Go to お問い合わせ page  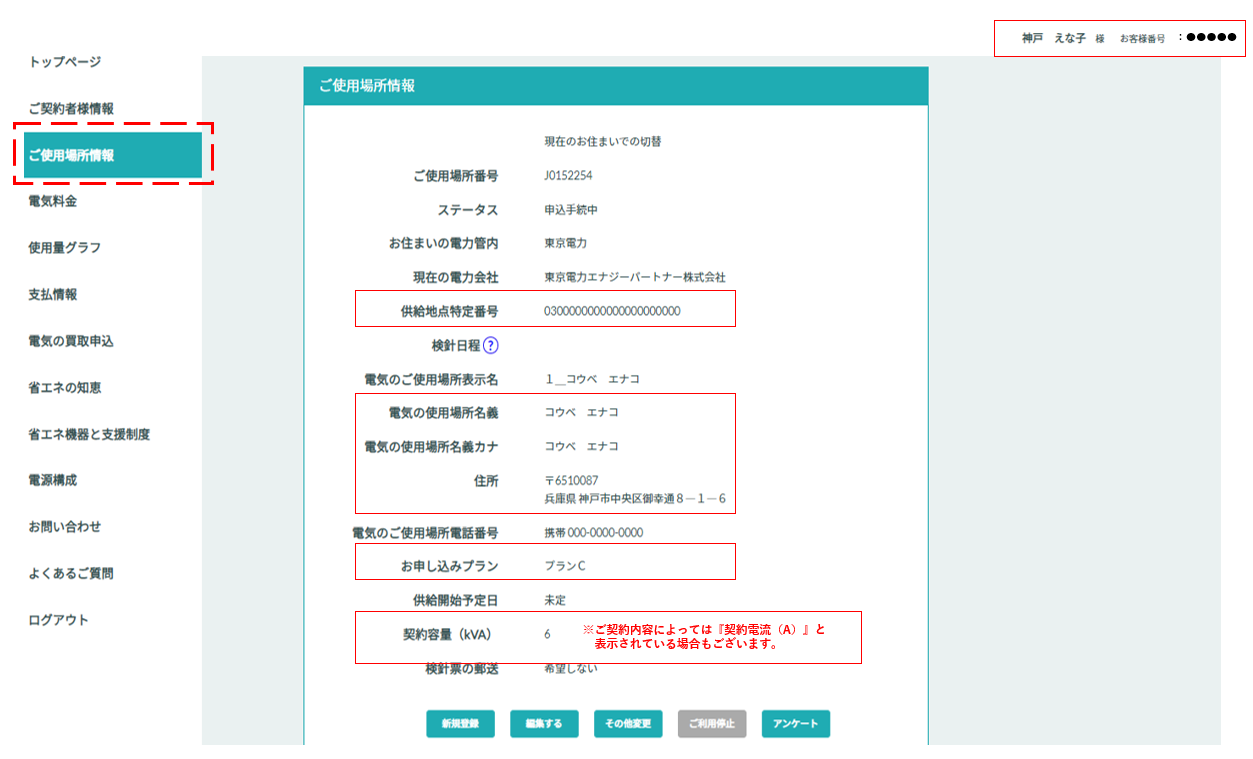point(65,527)
